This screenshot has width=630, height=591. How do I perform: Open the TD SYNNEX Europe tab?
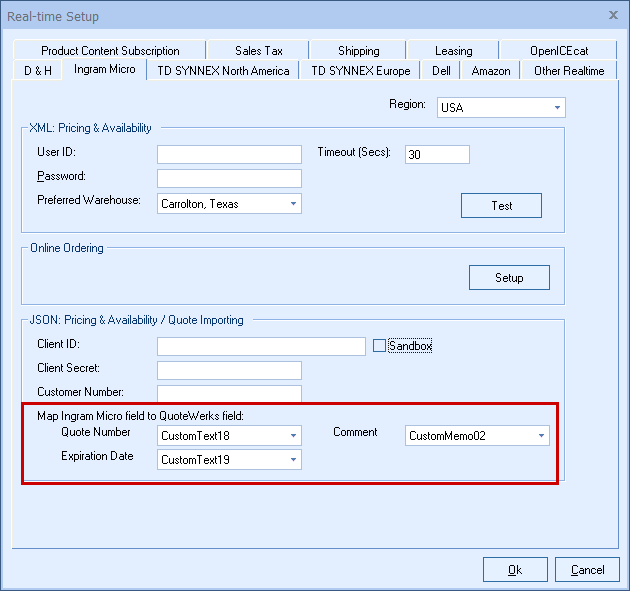360,71
